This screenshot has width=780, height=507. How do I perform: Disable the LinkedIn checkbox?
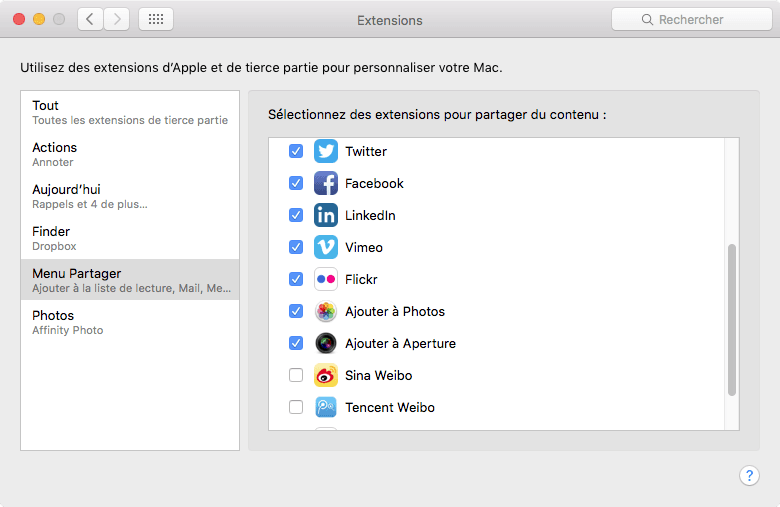(296, 215)
